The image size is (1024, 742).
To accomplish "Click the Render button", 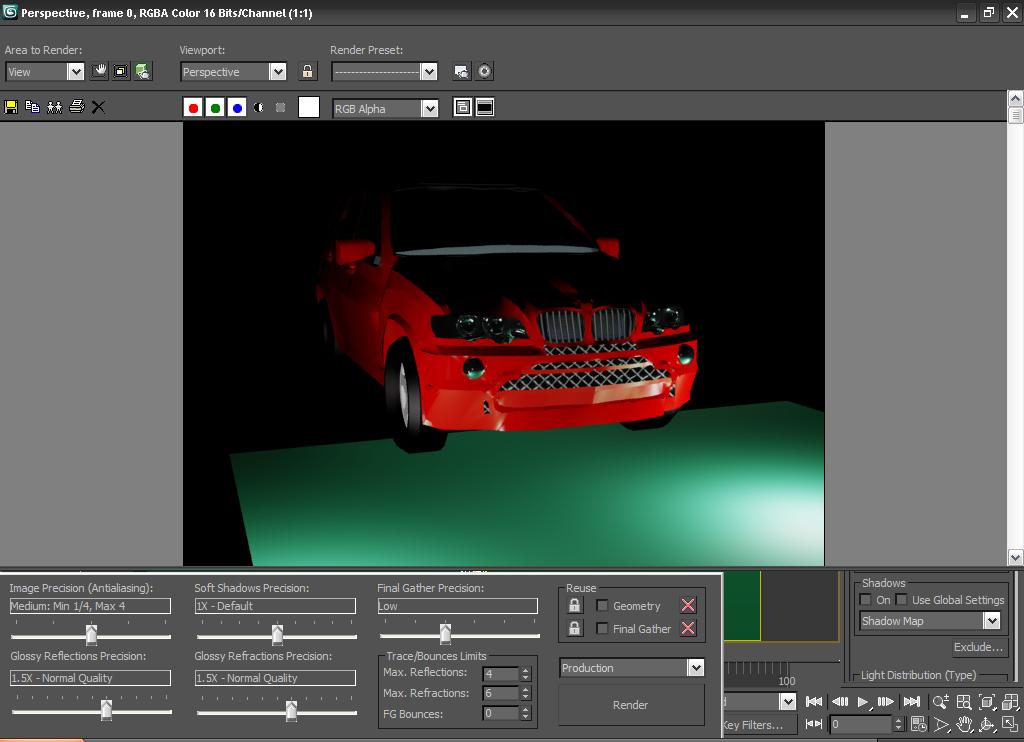I will [x=631, y=705].
